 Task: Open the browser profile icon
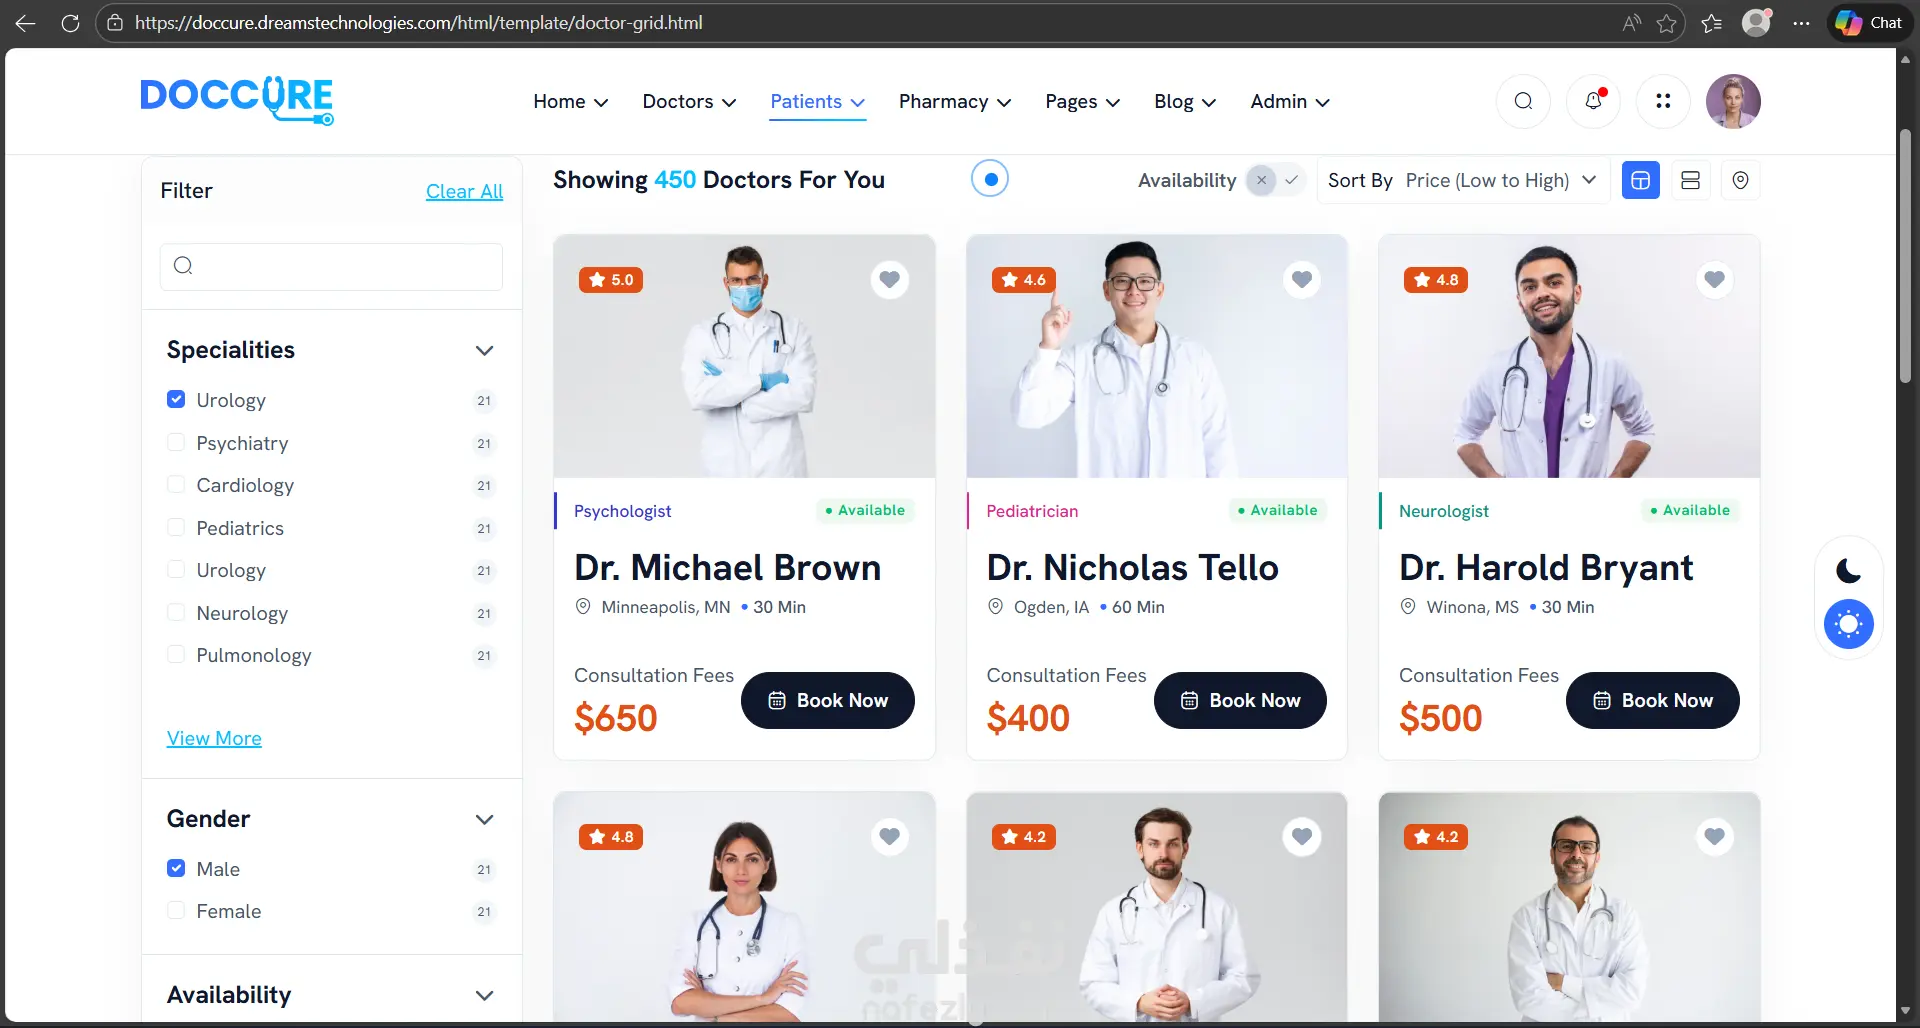1757,23
